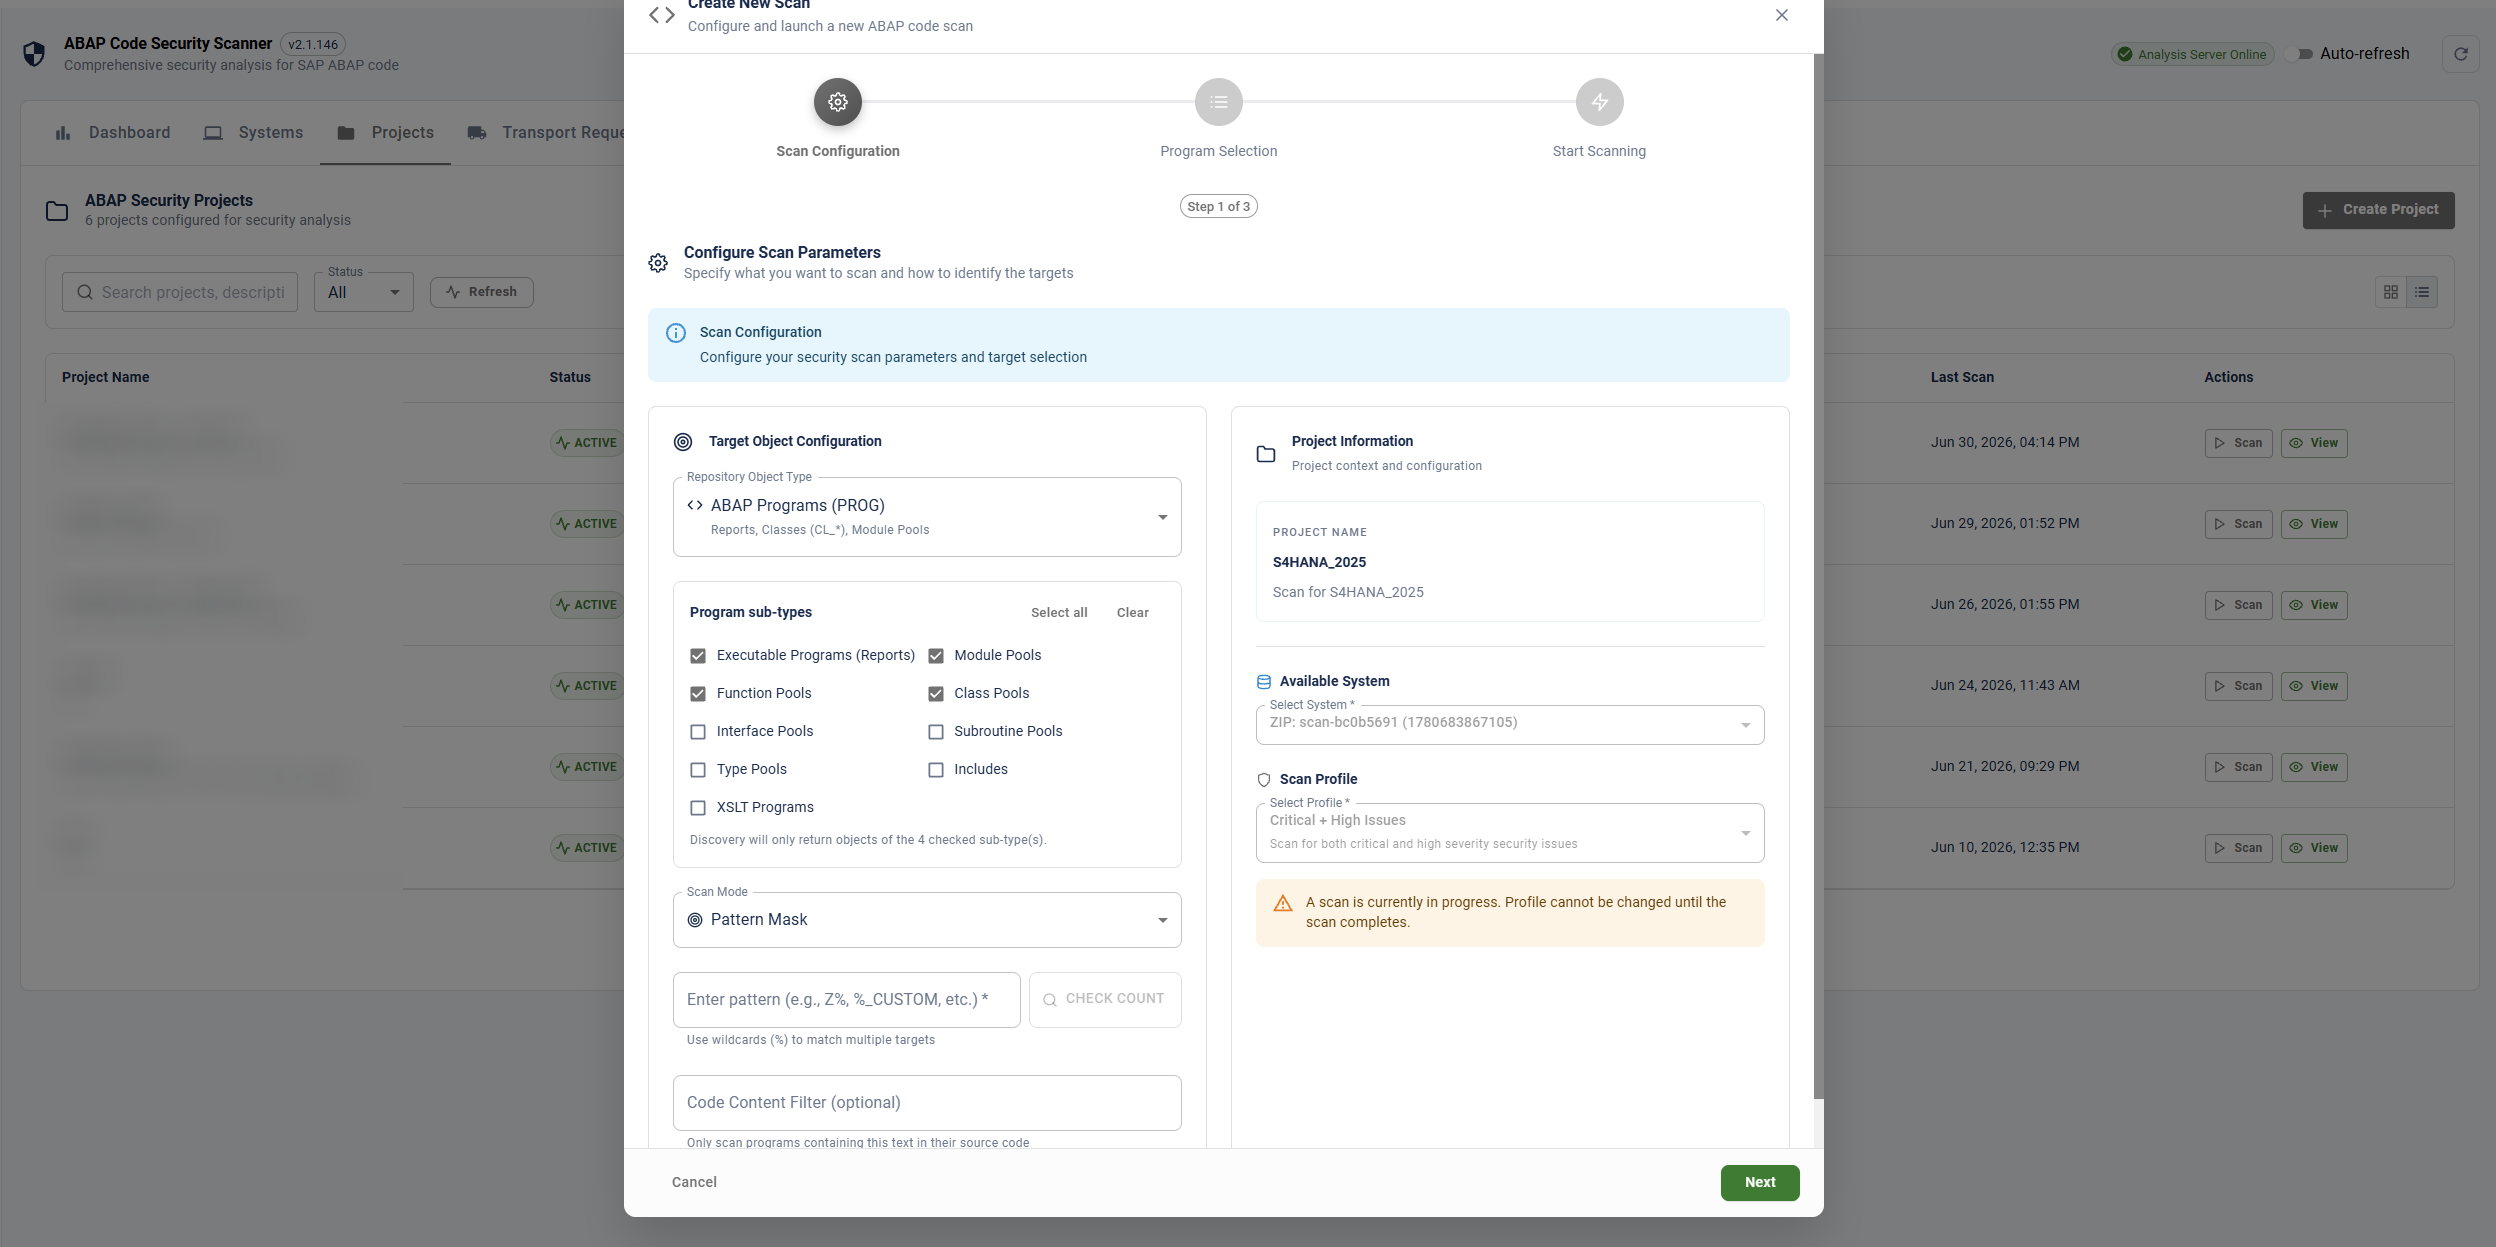Click the Last Scan column header
The image size is (2496, 1247).
point(1961,378)
